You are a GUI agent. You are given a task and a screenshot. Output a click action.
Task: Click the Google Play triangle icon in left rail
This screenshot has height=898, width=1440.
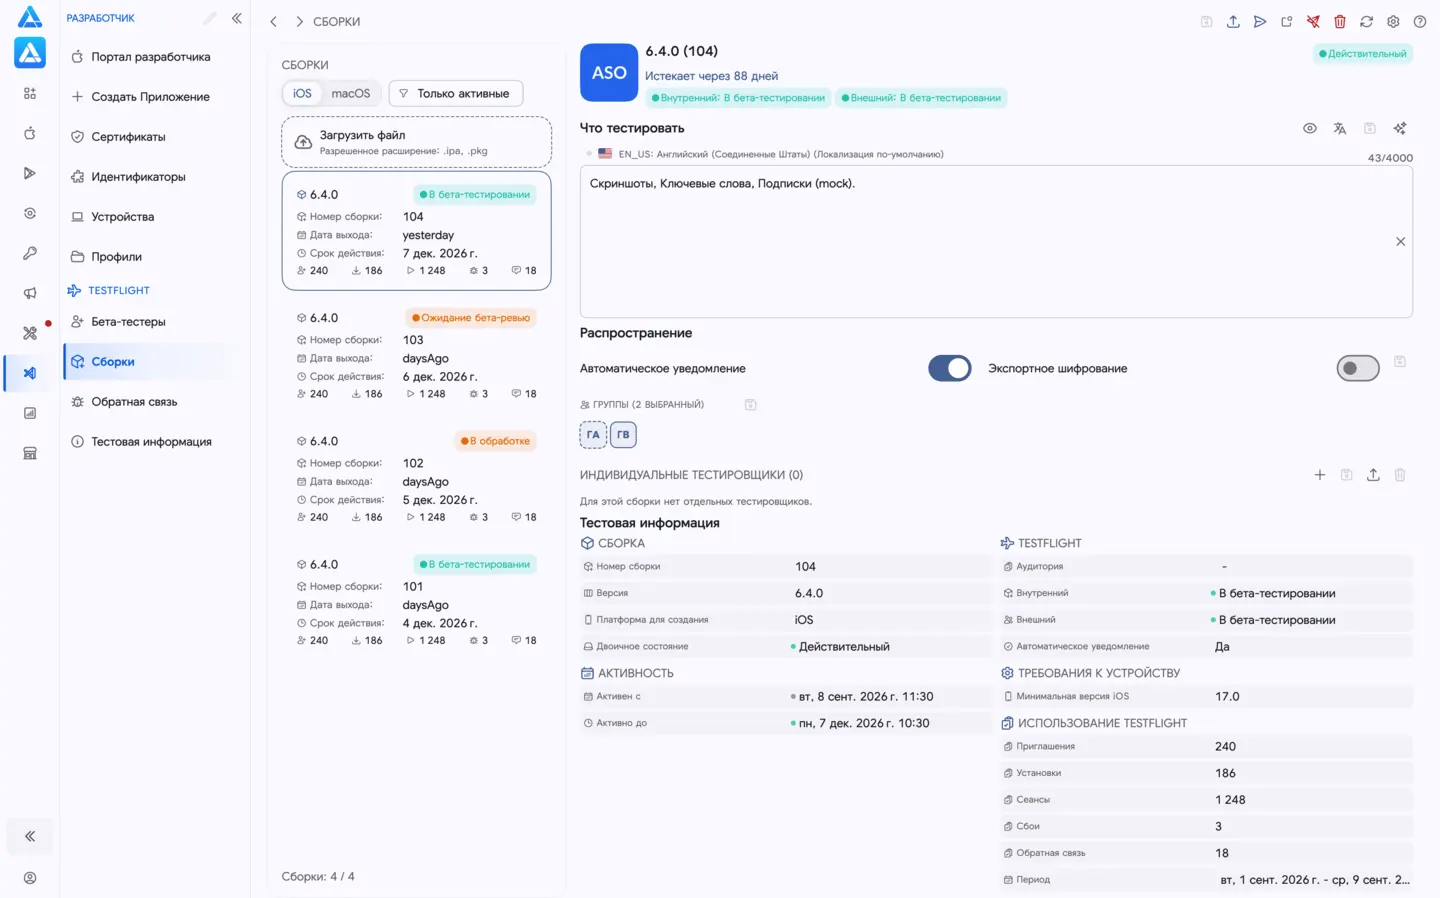click(30, 173)
